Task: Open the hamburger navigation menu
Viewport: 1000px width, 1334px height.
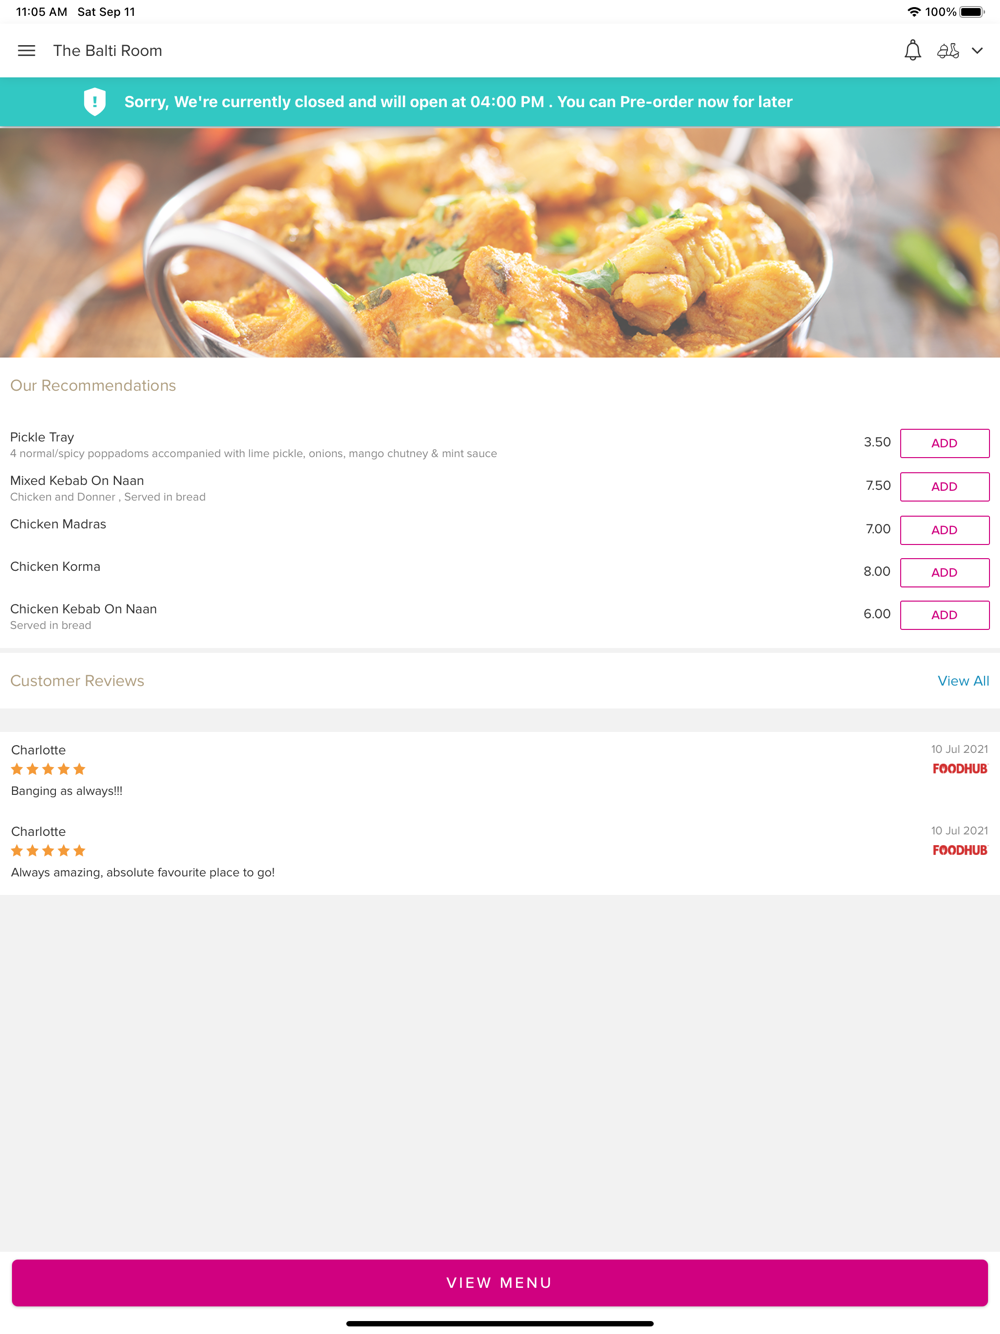Action: [27, 51]
